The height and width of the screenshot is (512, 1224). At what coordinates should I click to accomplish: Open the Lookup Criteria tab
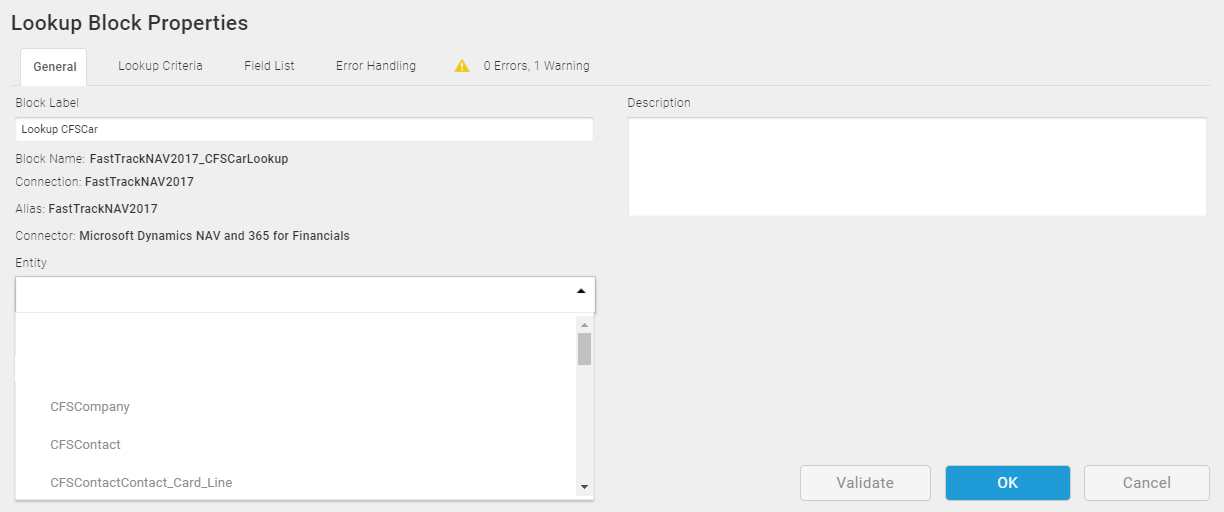pyautogui.click(x=160, y=66)
